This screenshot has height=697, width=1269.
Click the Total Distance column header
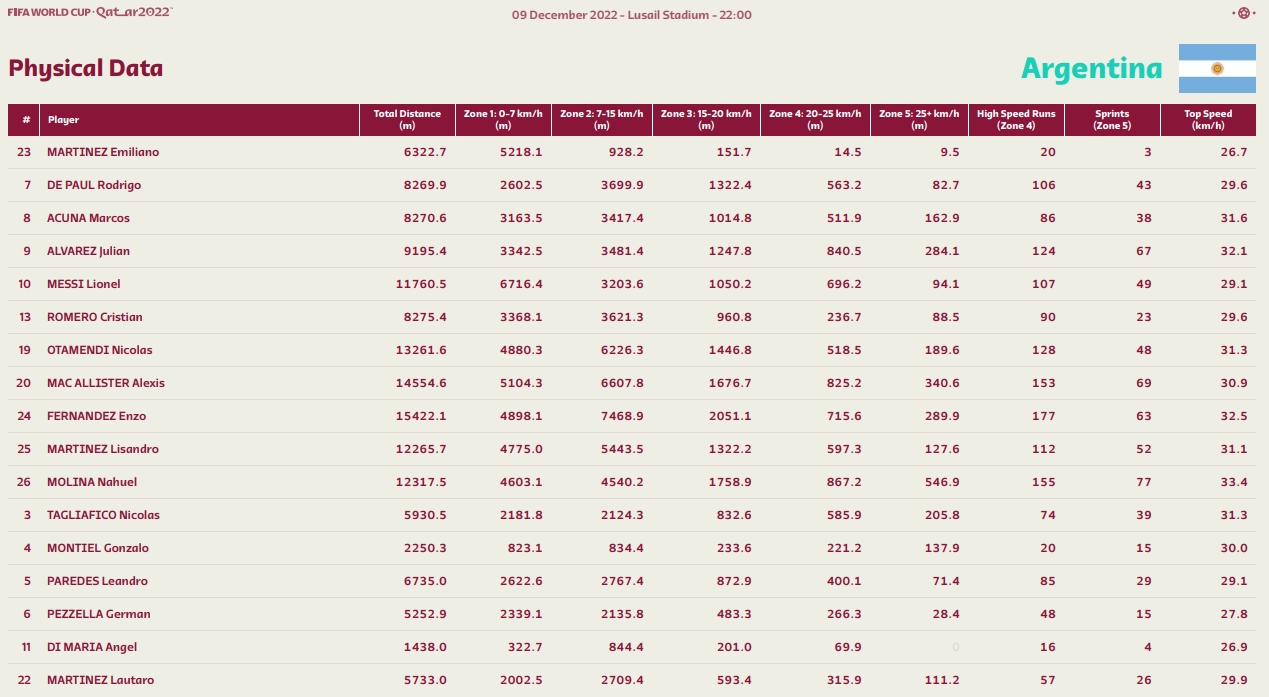coord(407,120)
